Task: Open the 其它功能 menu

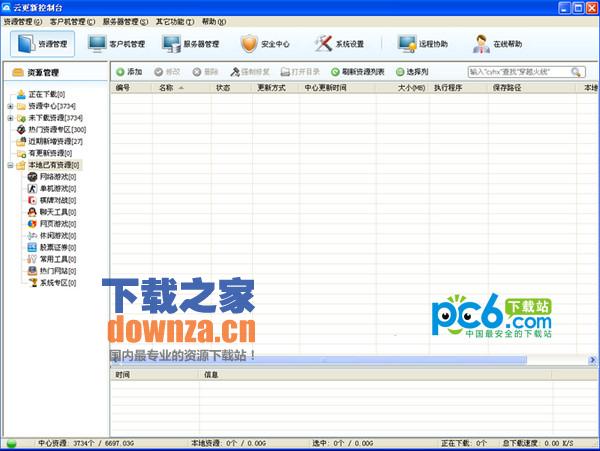Action: coord(175,21)
